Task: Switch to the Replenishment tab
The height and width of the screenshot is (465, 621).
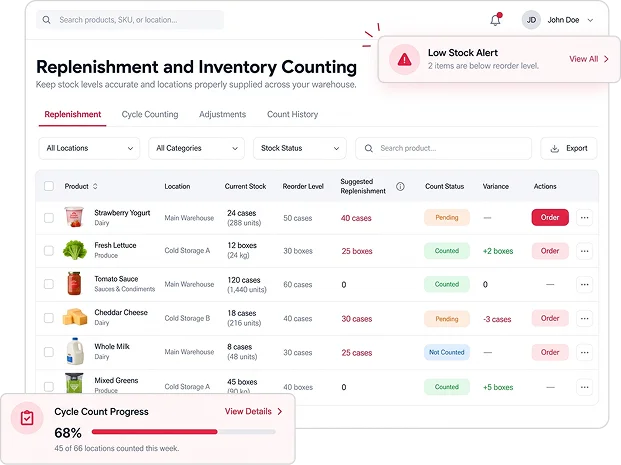Action: [72, 114]
